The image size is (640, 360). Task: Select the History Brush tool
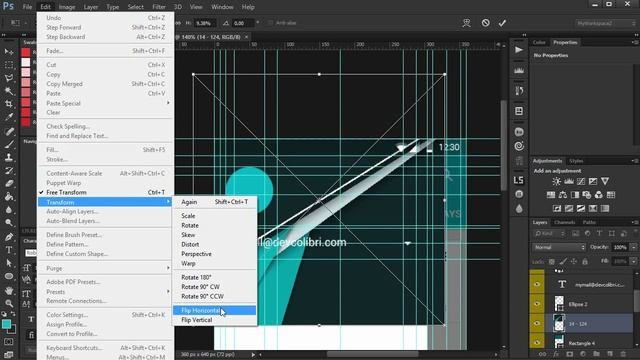(9, 171)
